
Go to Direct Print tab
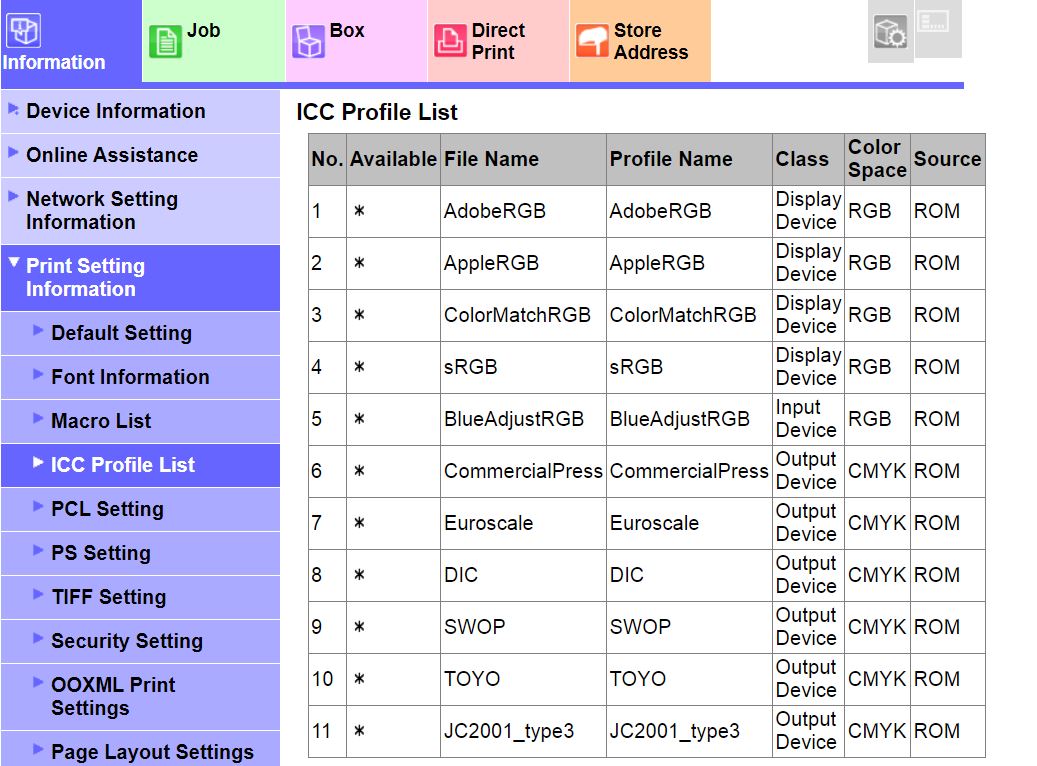pyautogui.click(x=499, y=41)
